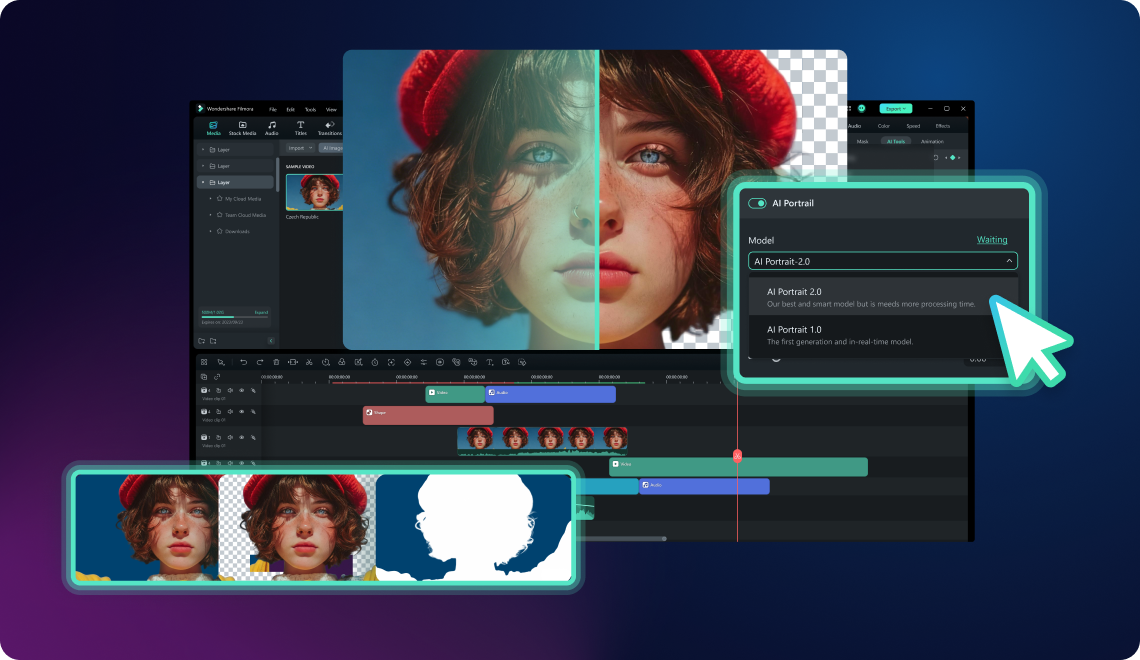Switch to the Titles tab
Screen dimensions: 1140x660
[x=300, y=129]
